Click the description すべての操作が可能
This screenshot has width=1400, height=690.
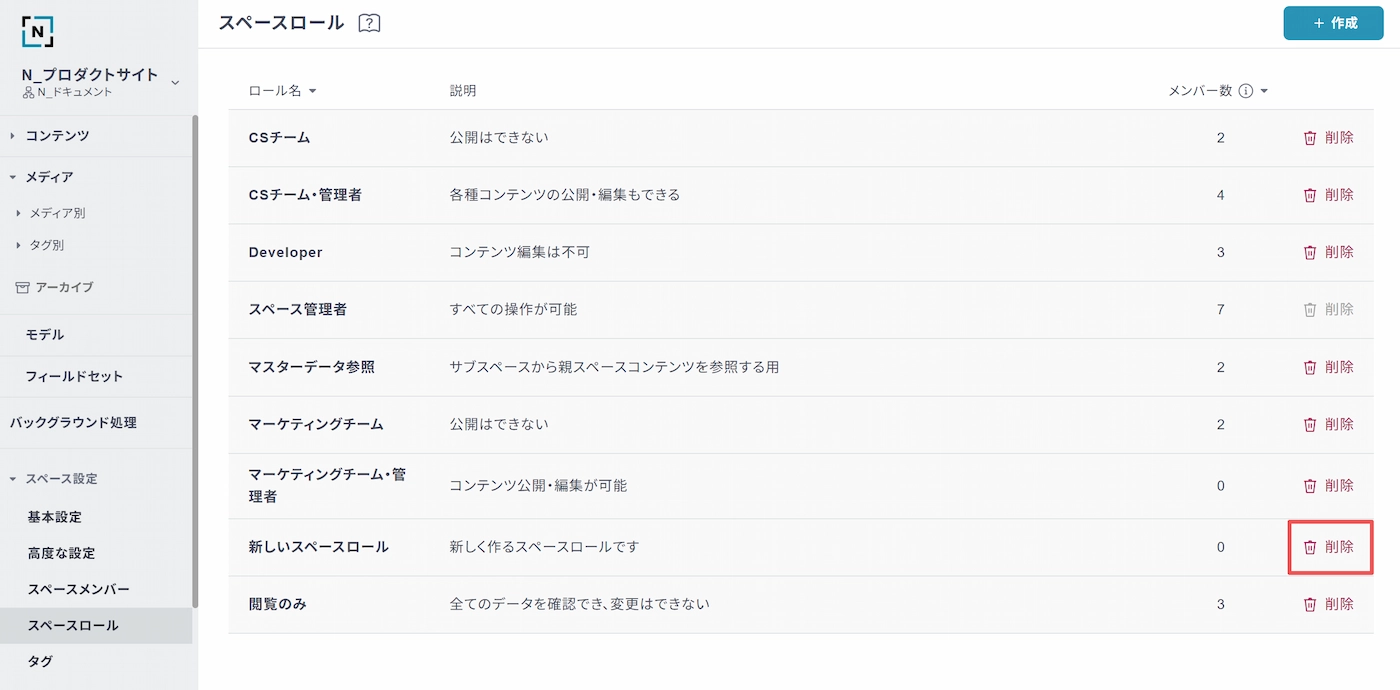coord(513,310)
